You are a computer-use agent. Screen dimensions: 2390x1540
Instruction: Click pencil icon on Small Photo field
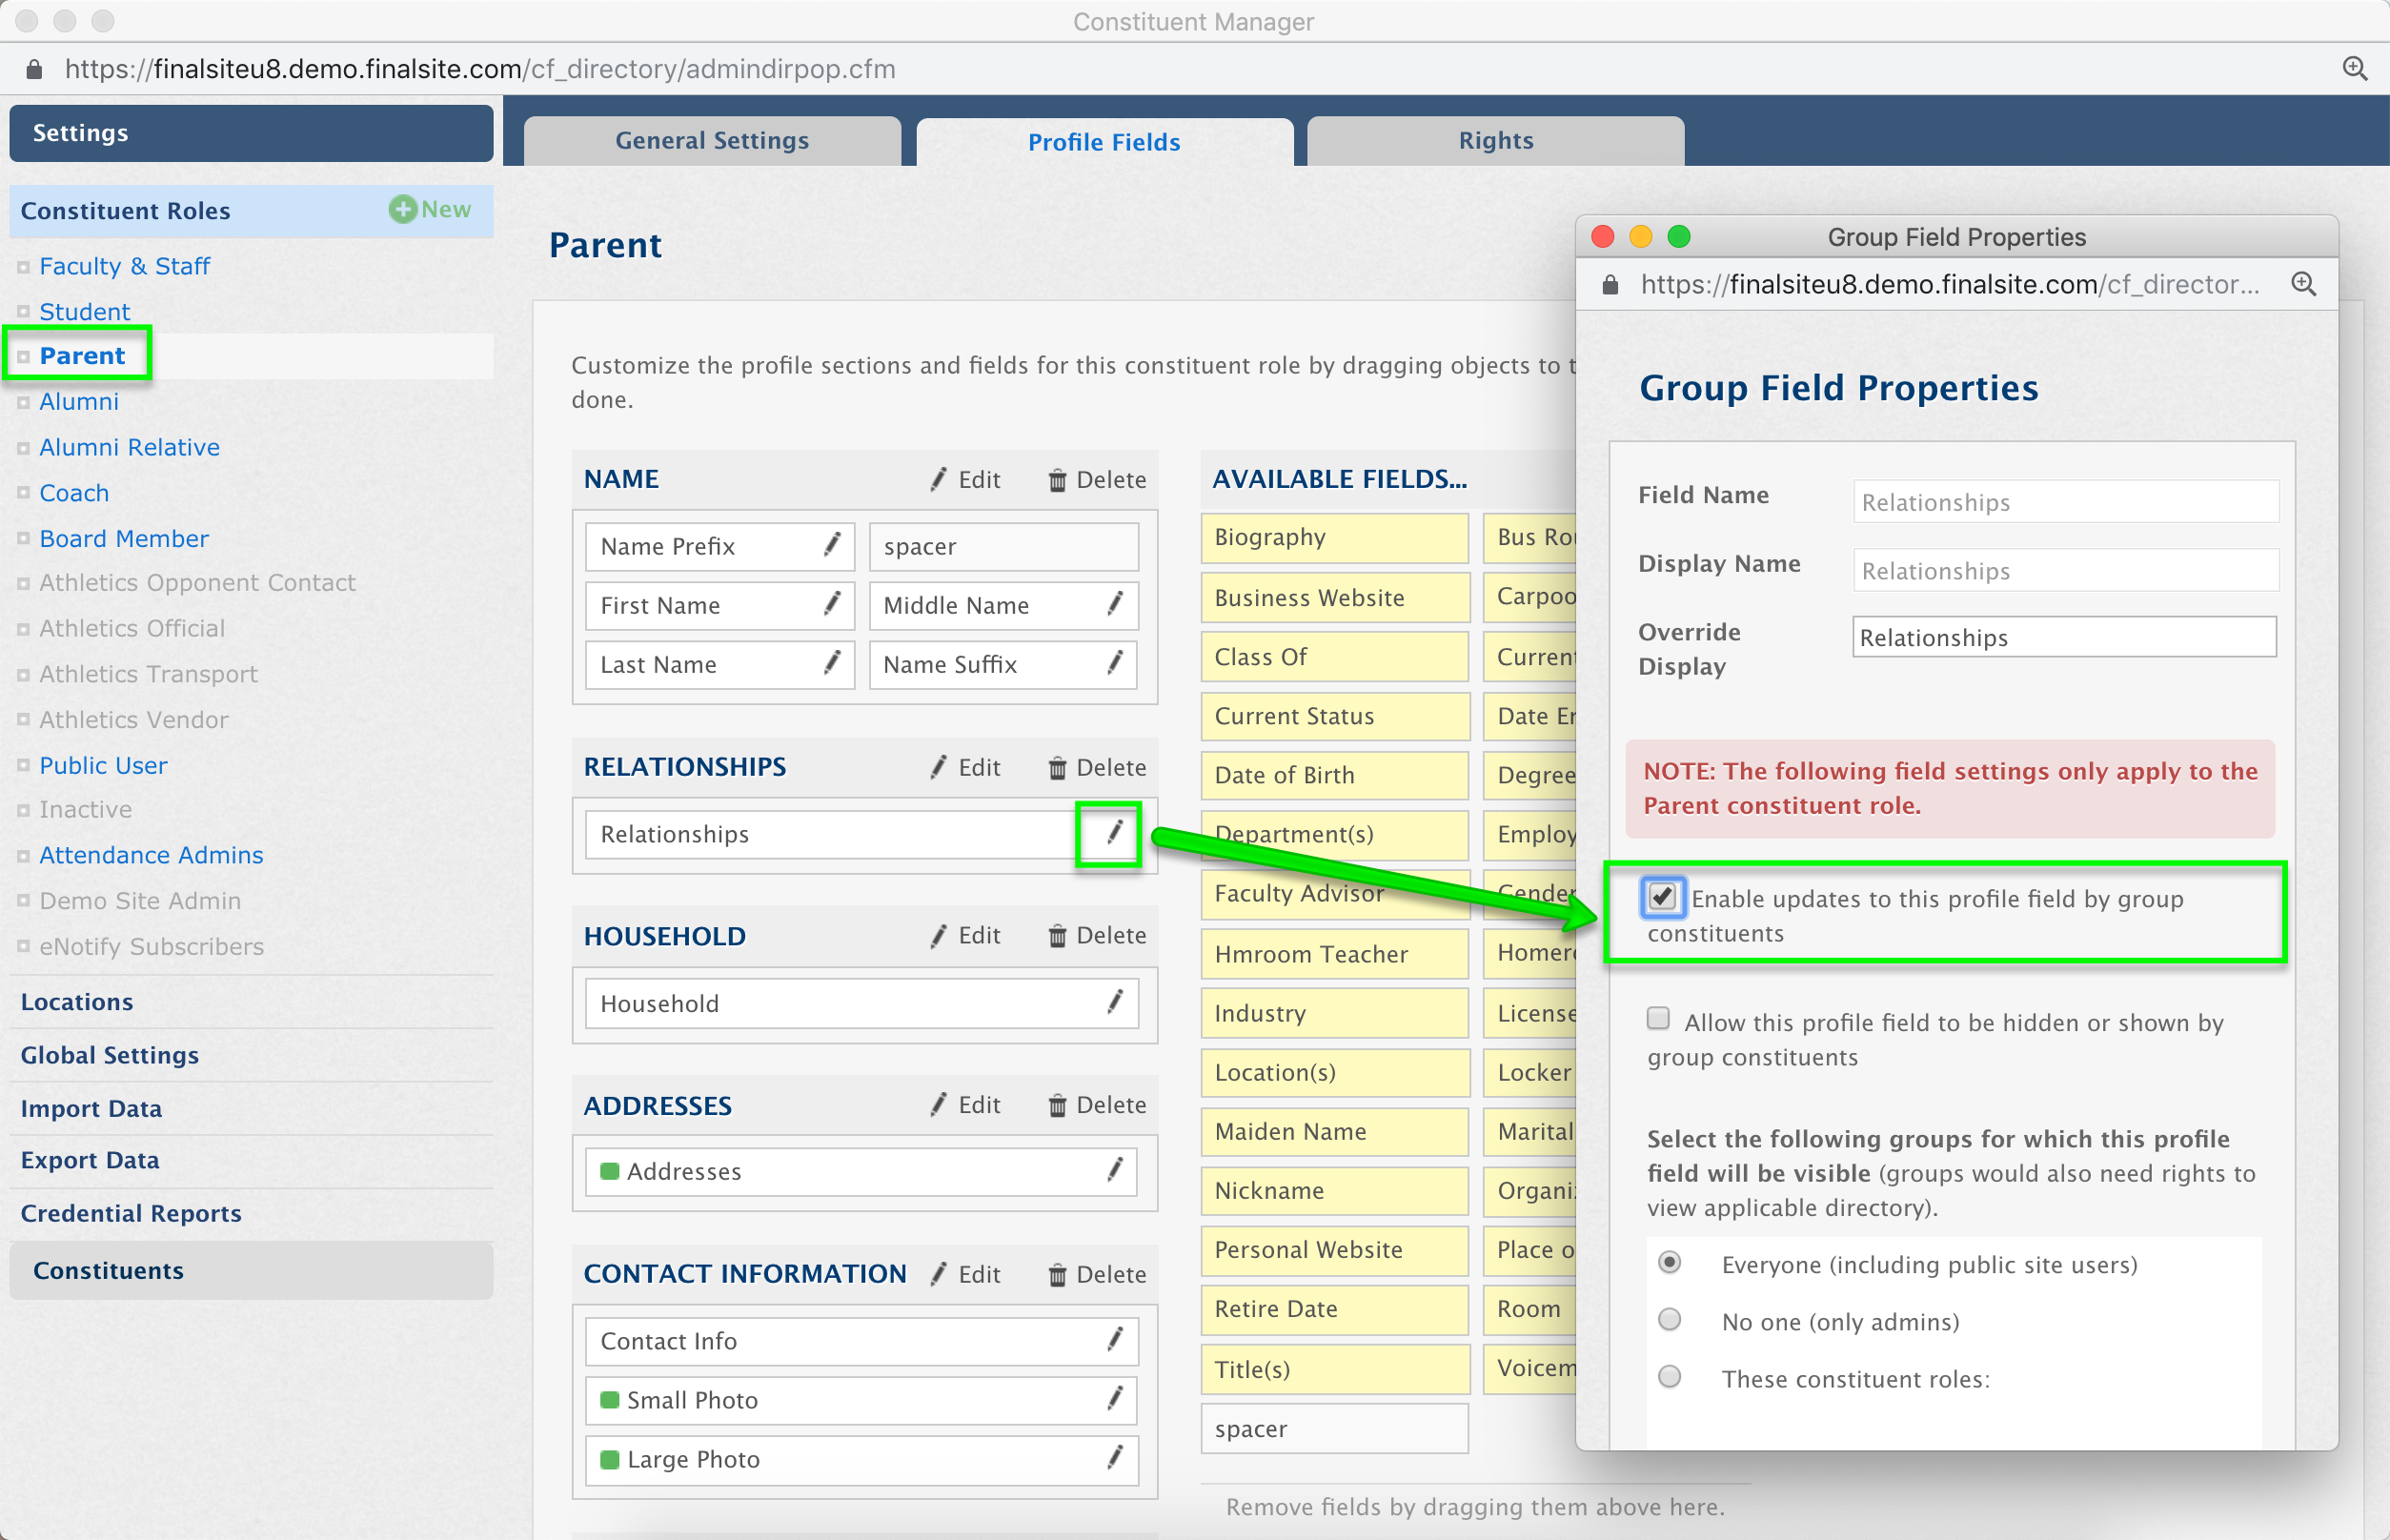click(1115, 1399)
